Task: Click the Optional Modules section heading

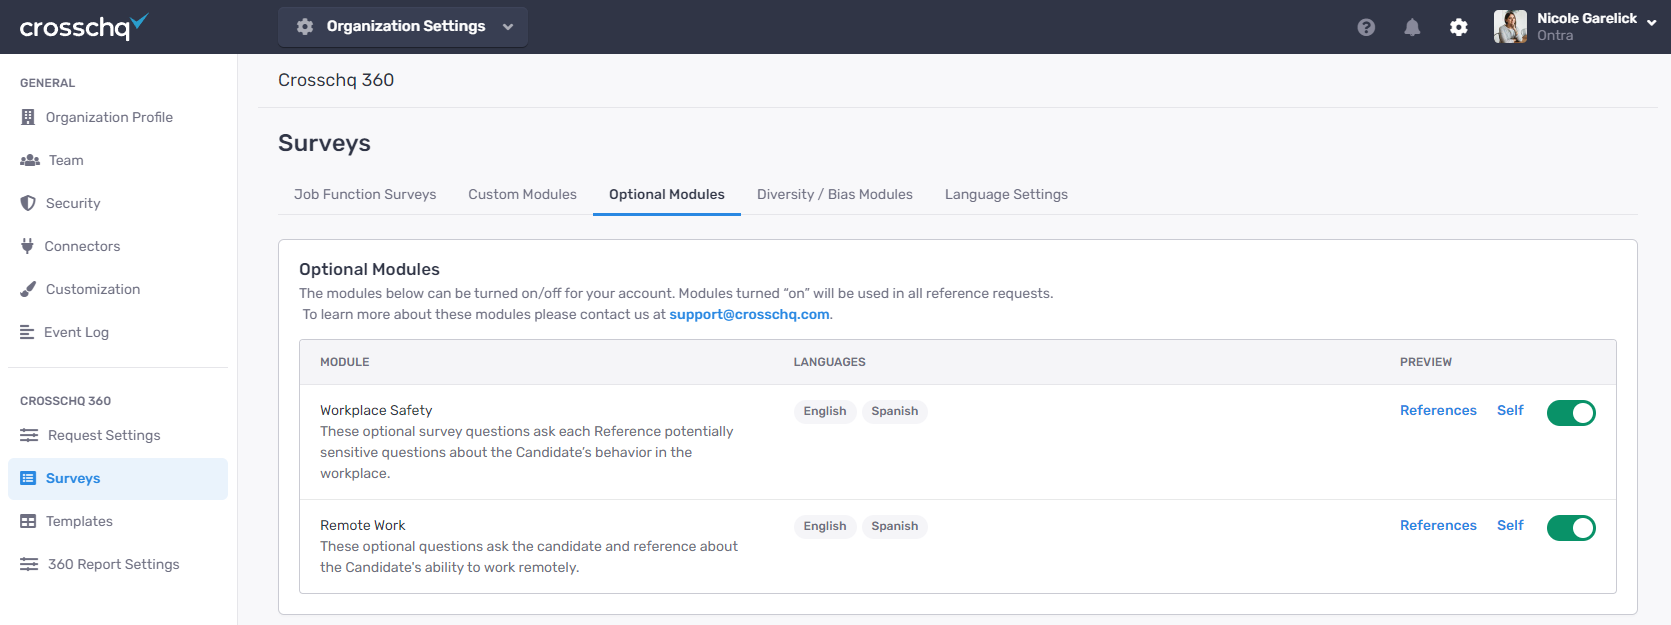Action: point(370,269)
